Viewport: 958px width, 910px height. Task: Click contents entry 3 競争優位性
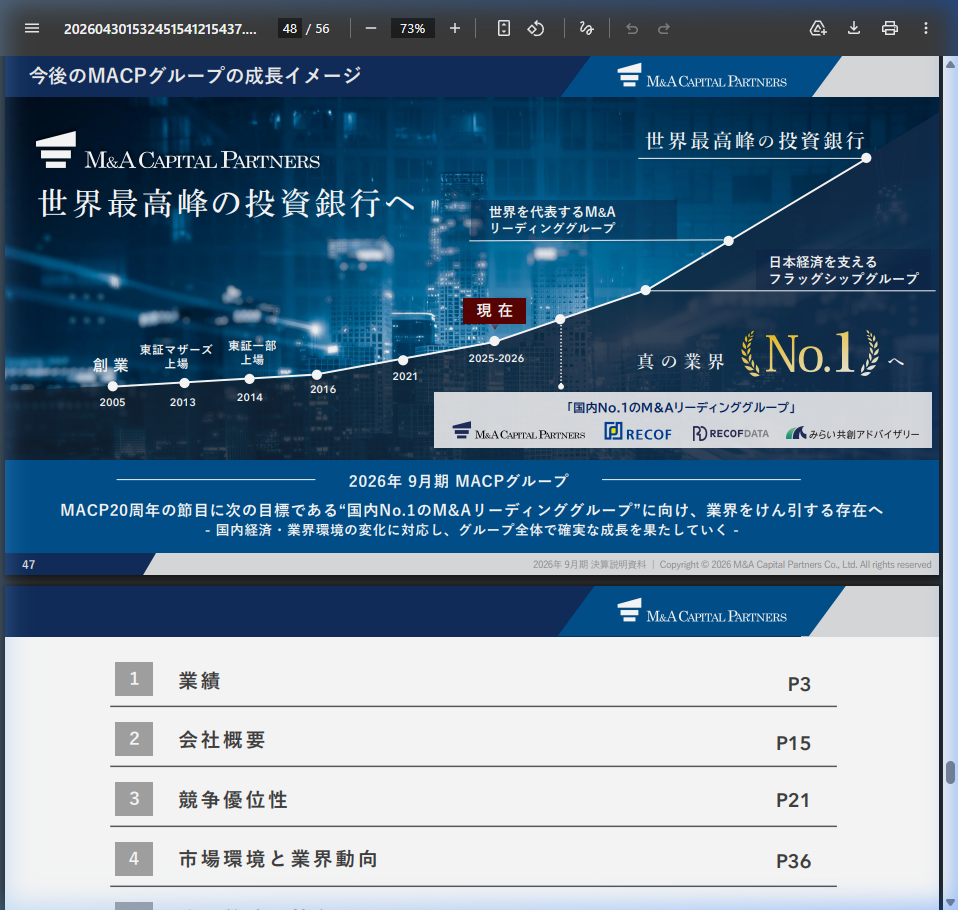coord(474,799)
